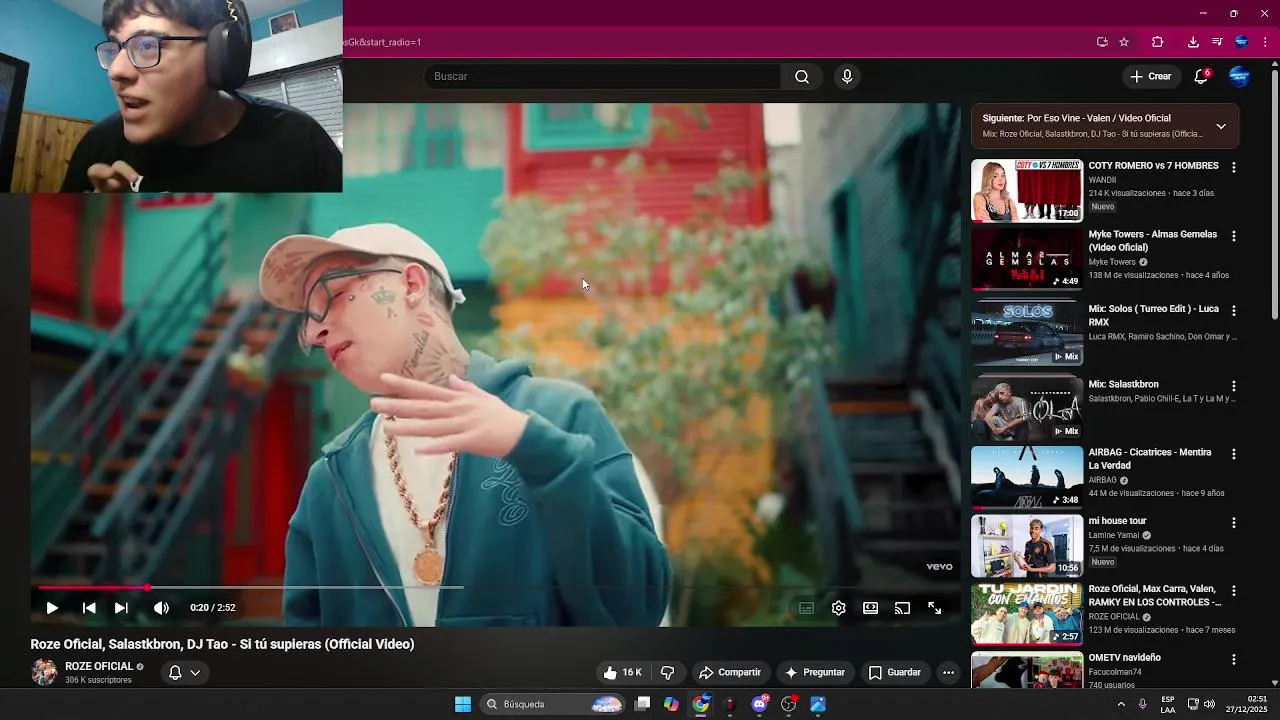This screenshot has height=720, width=1280.
Task: Open Mix: Salastkbron title
Action: click(x=1124, y=385)
